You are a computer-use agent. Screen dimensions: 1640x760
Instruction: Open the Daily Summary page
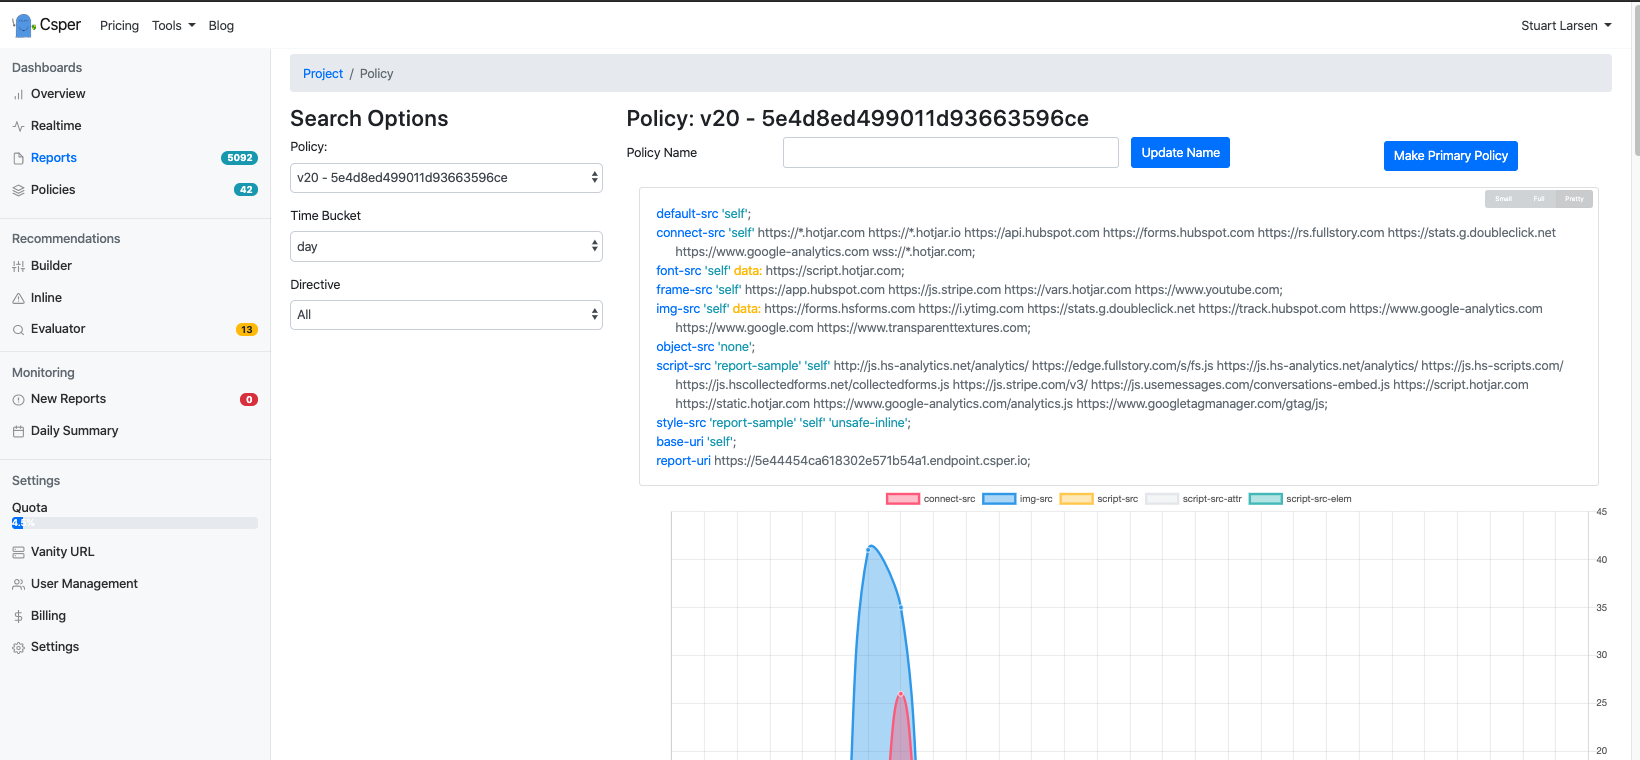[x=74, y=431]
